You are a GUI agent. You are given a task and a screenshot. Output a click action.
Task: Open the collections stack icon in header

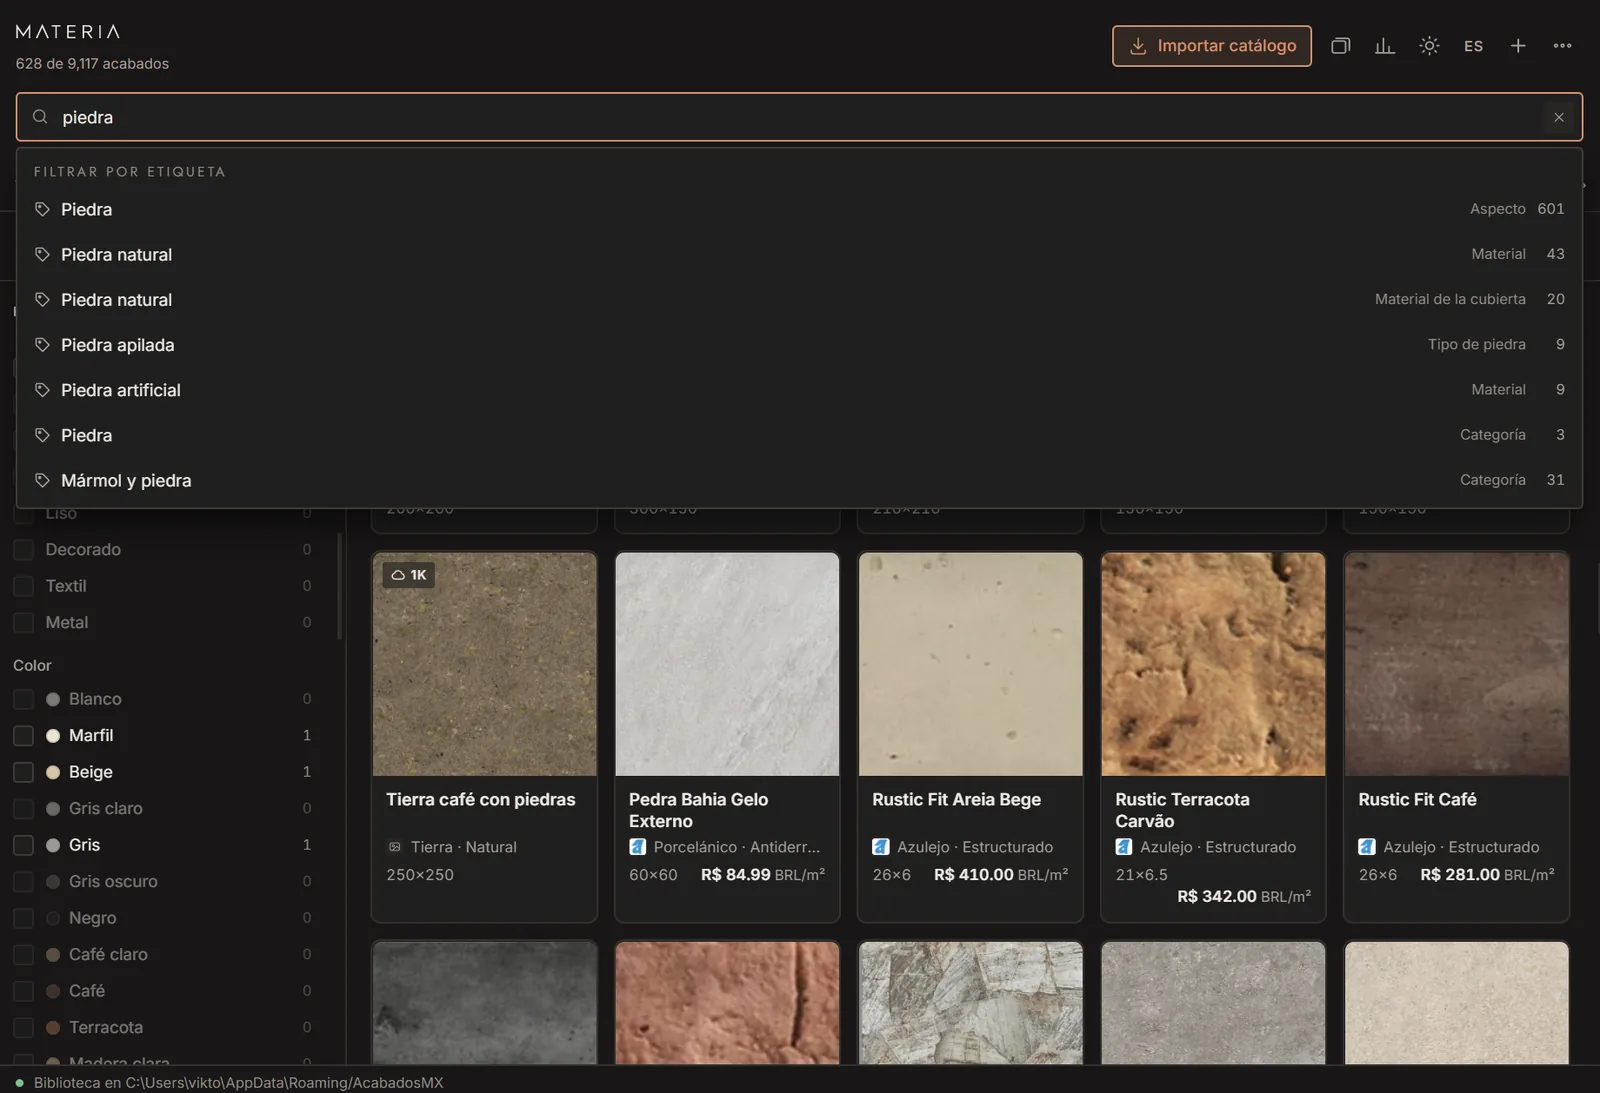pyautogui.click(x=1341, y=46)
